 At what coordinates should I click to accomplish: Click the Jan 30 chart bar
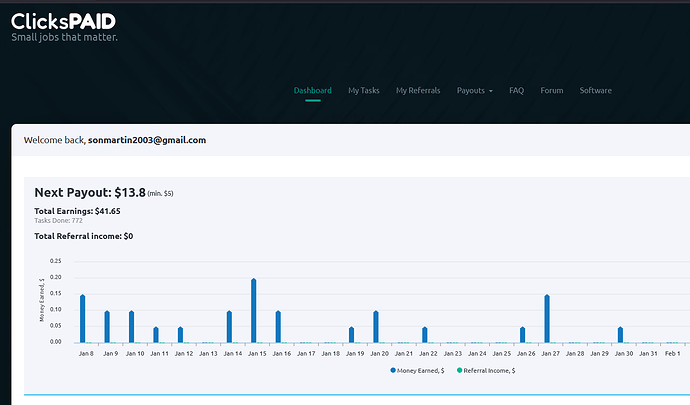(x=620, y=334)
